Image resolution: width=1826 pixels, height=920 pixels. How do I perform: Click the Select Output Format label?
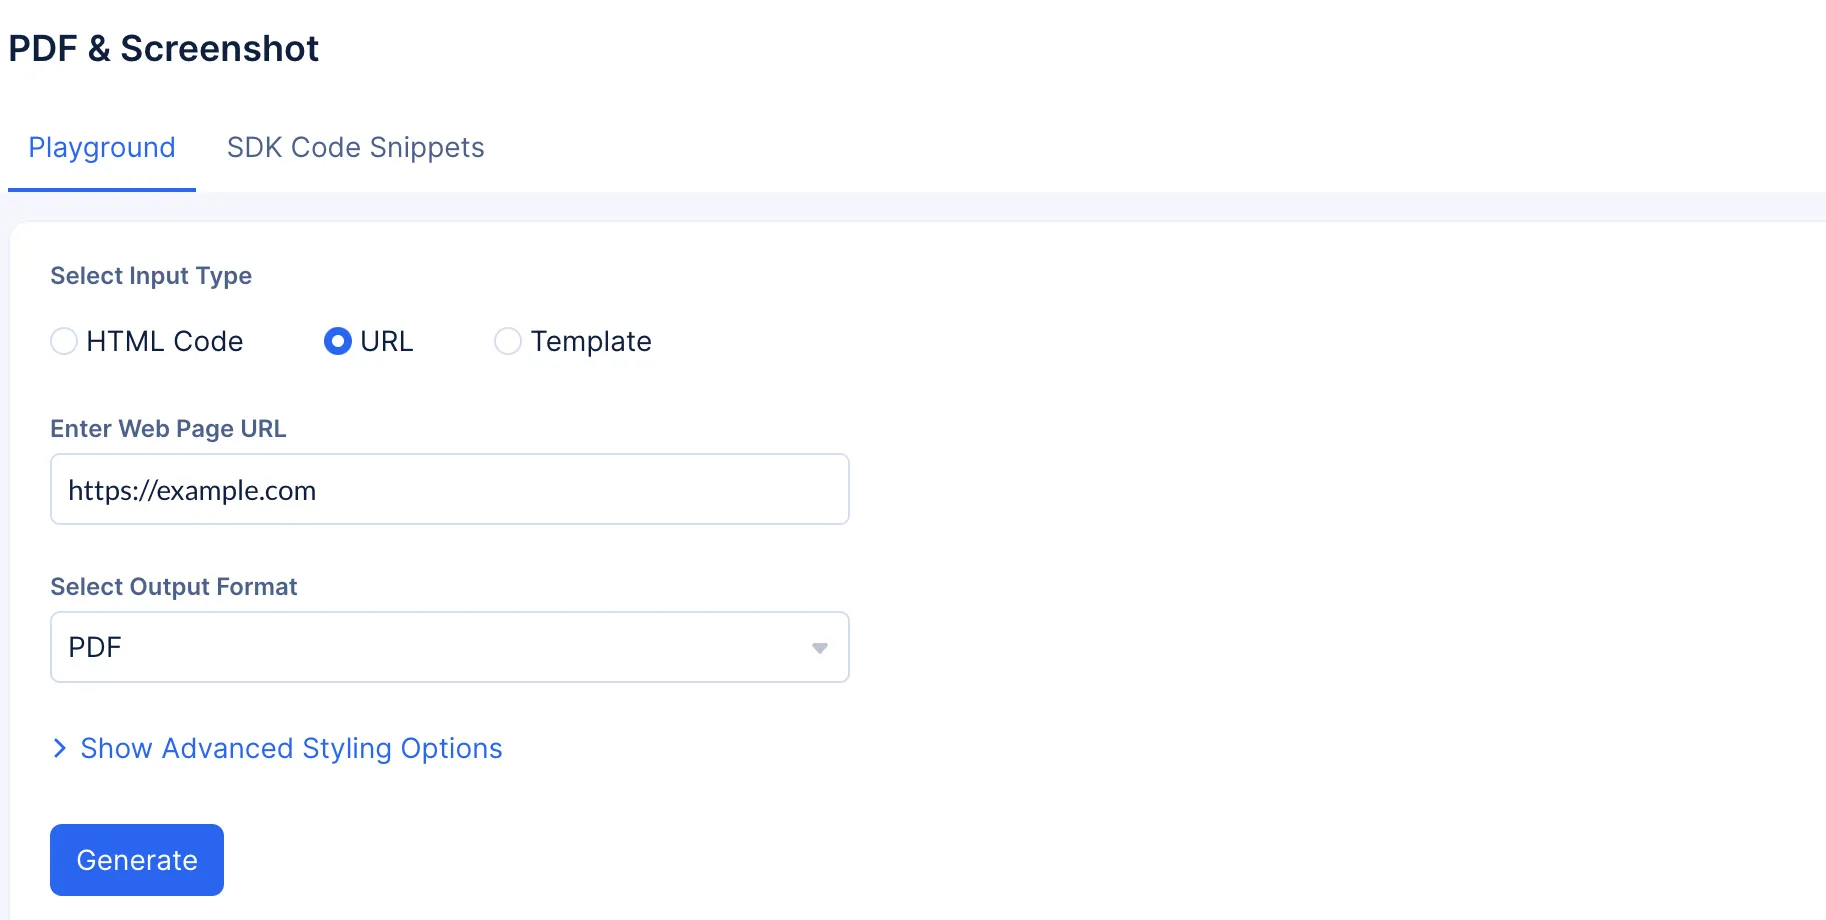tap(174, 587)
